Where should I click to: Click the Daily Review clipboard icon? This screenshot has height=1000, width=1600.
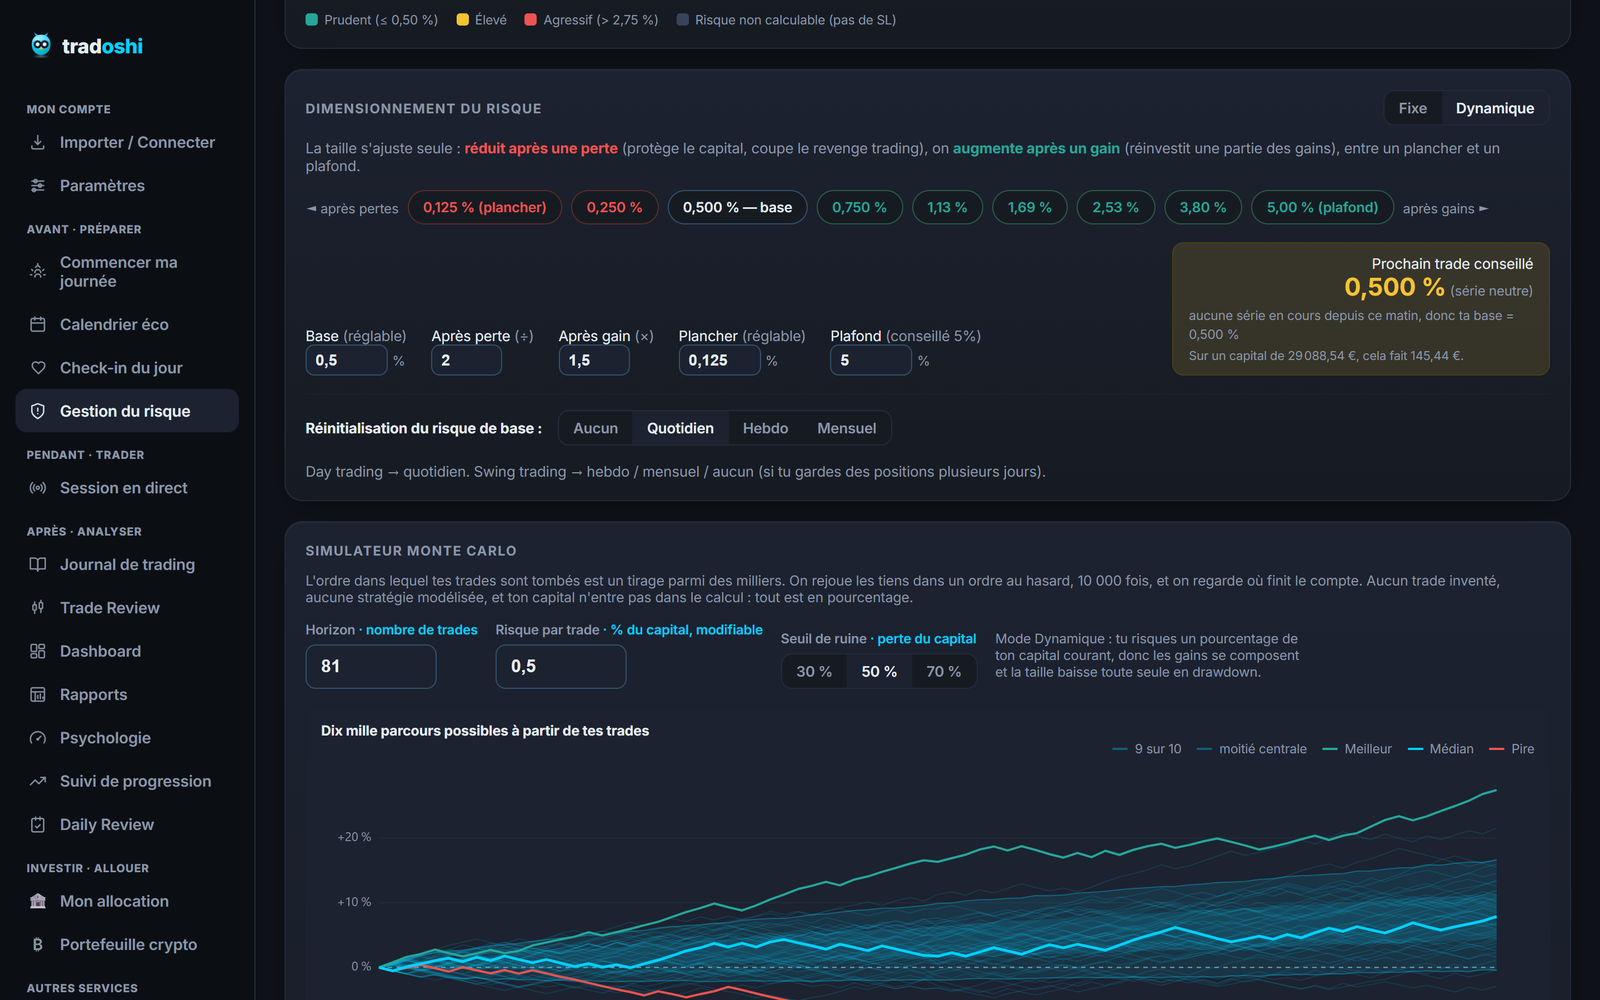pyautogui.click(x=38, y=824)
